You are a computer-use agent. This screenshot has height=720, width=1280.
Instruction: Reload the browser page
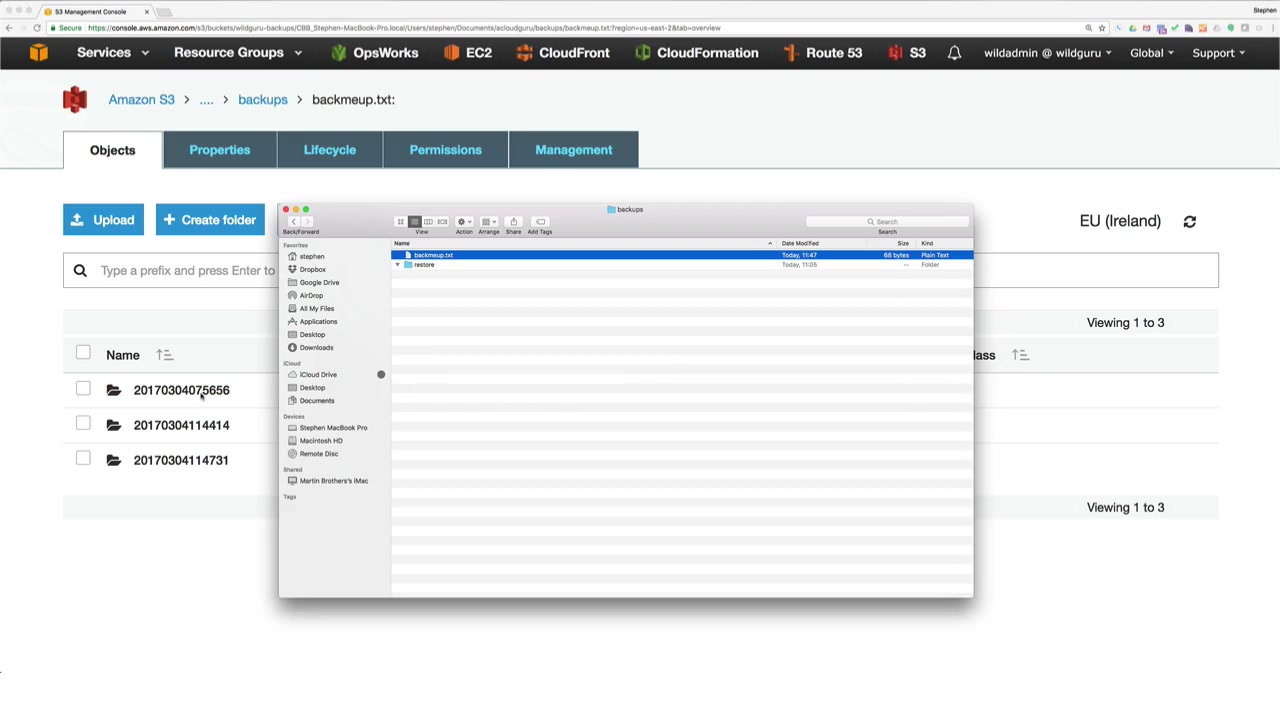click(37, 28)
